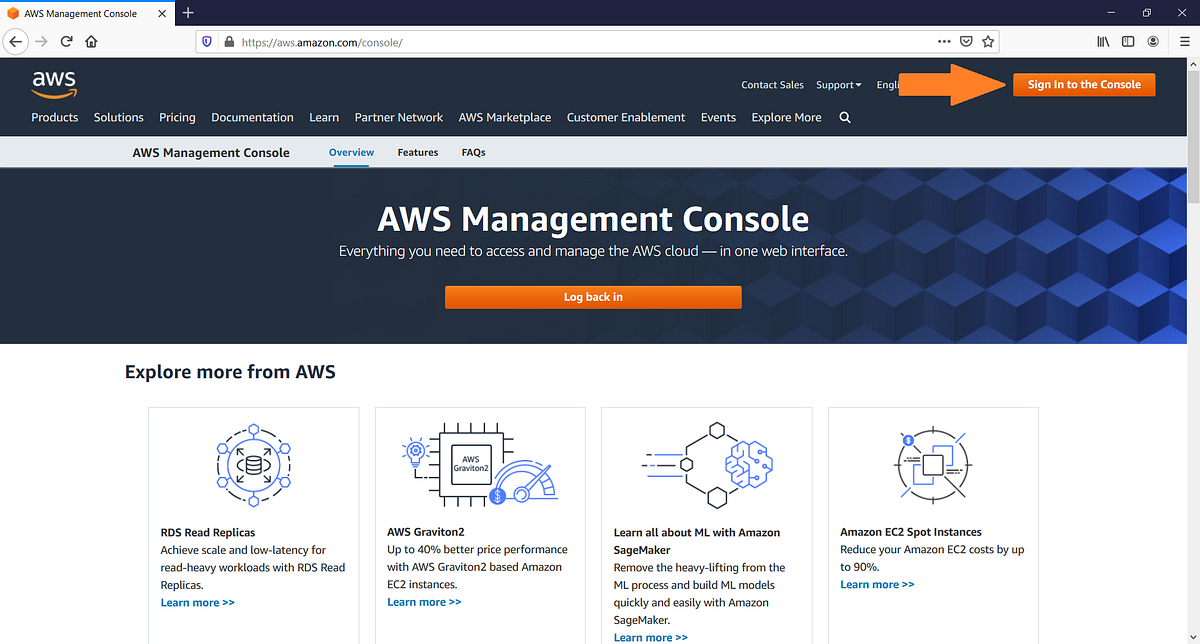The width and height of the screenshot is (1200, 644).
Task: Click the AWS logo
Action: pyautogui.click(x=54, y=85)
